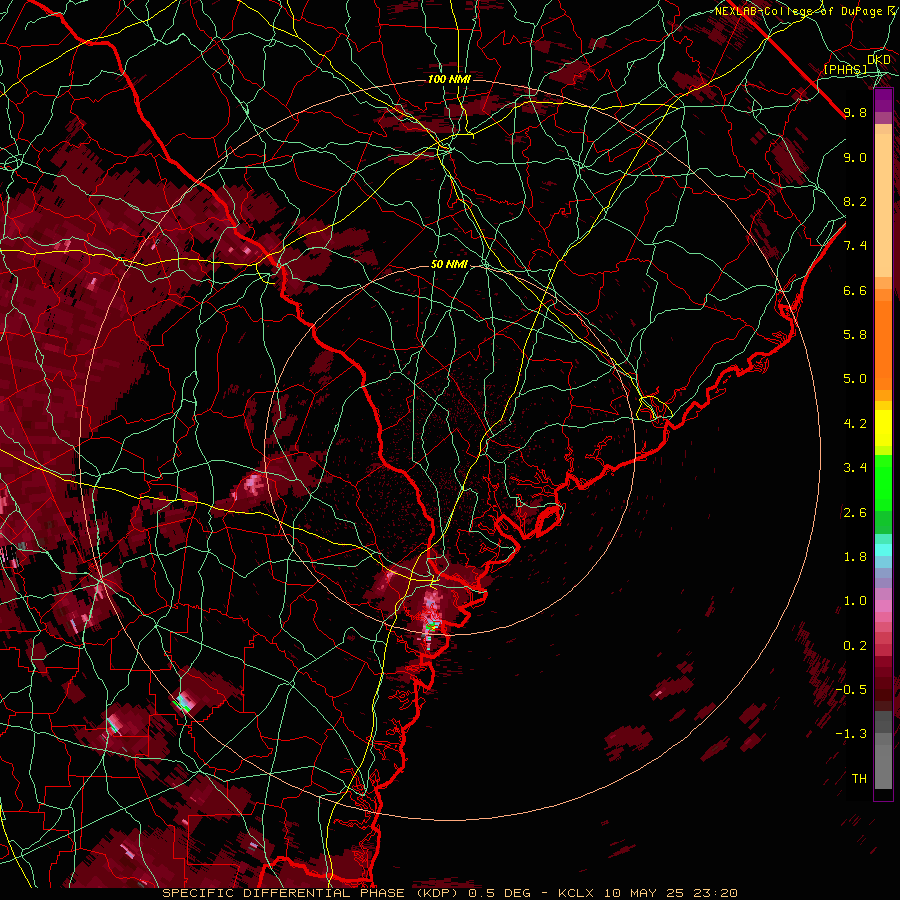This screenshot has width=900, height=900.
Task: Click the "10 MAY 25 23:20" timestamp
Action: pyautogui.click(x=670, y=893)
